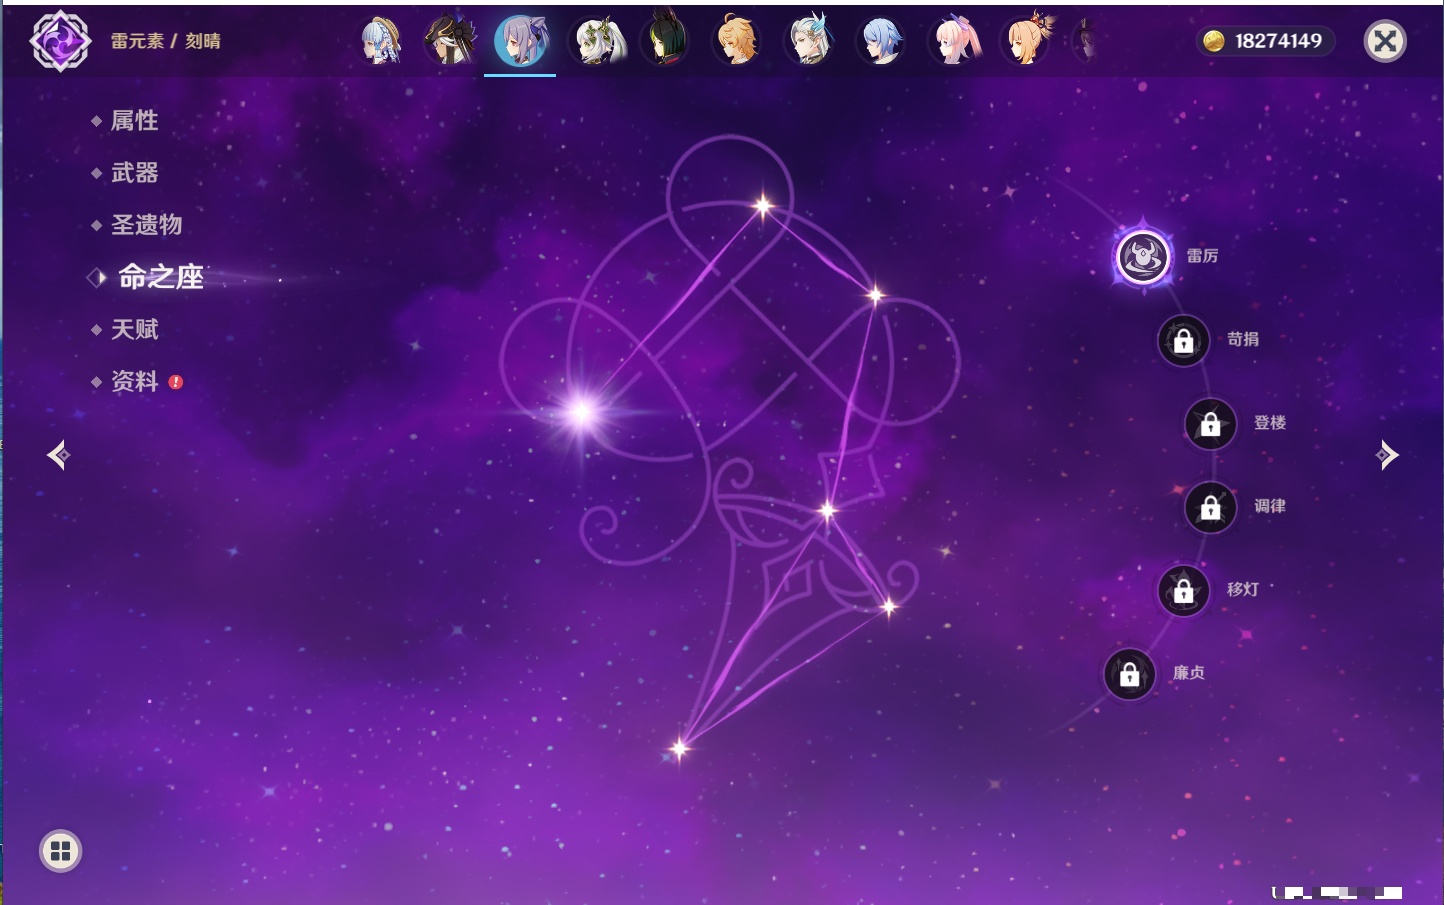The image size is (1444, 905).
Task: Select the locked 苛捐 constellation node
Action: click(1184, 341)
